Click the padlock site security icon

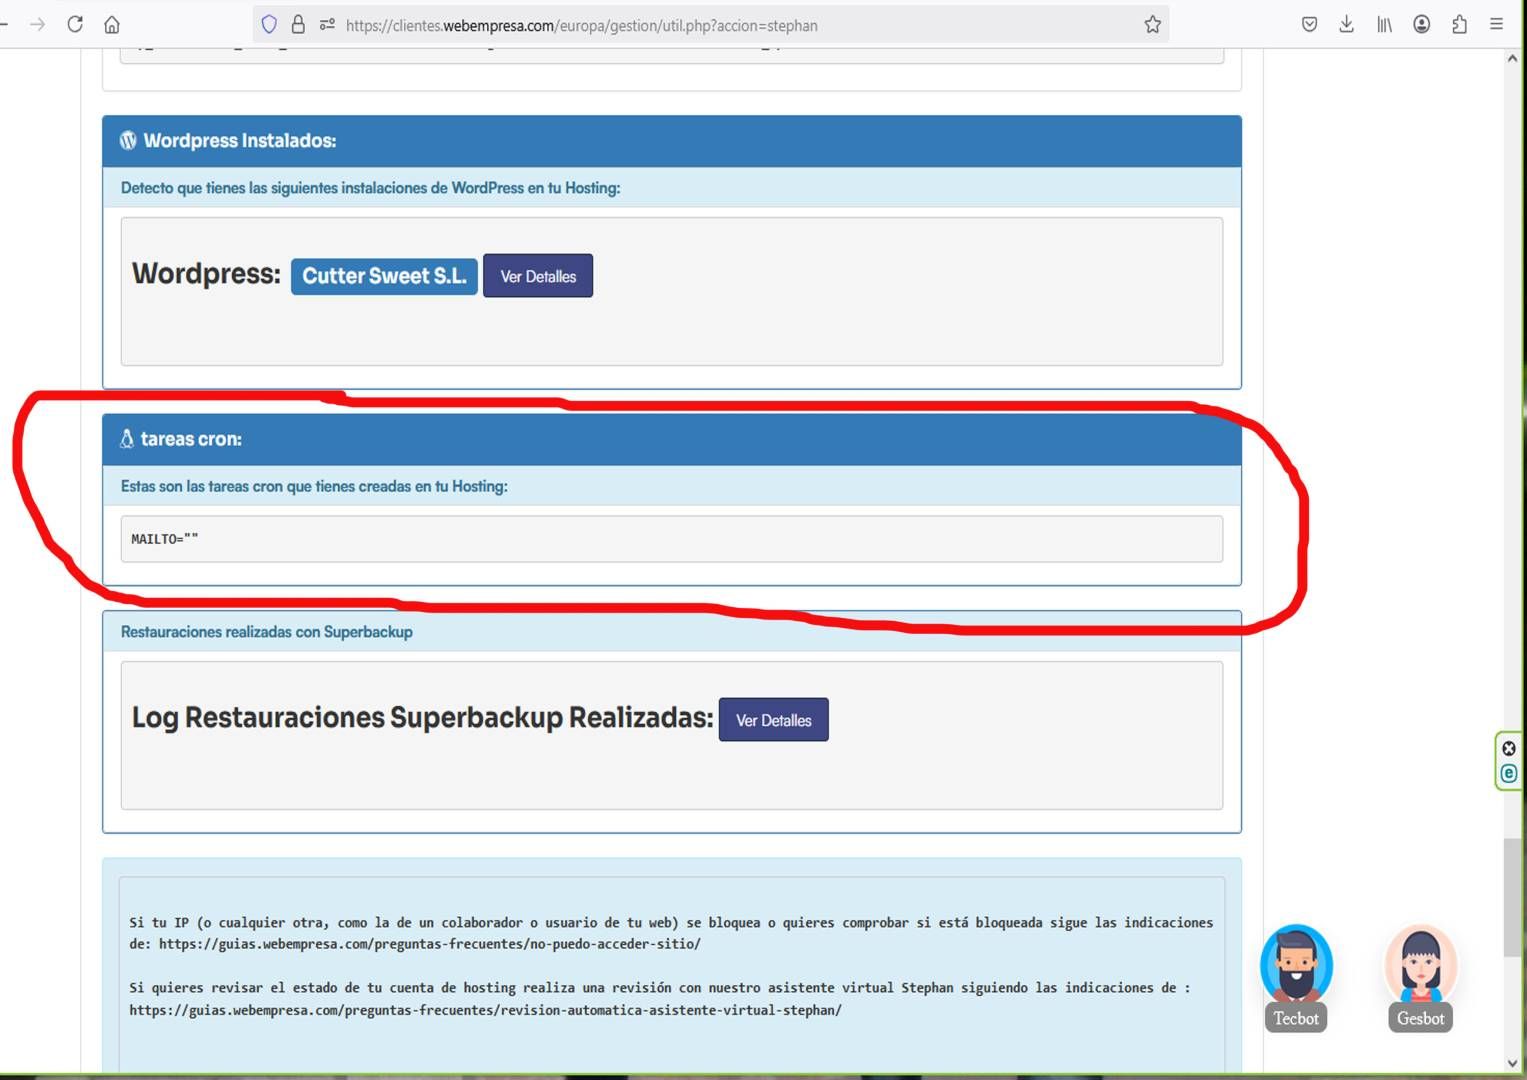(x=298, y=25)
